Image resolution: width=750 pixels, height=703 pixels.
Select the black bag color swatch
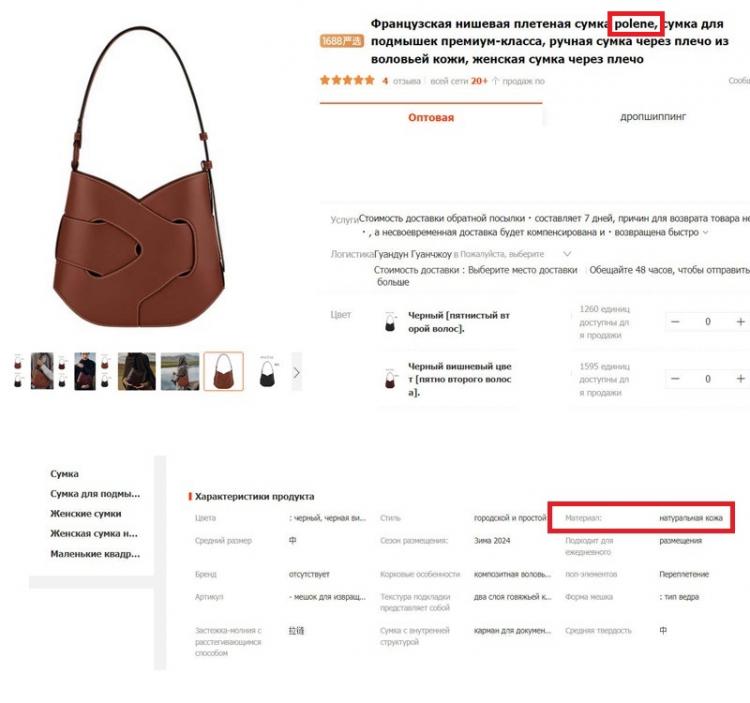(x=390, y=322)
